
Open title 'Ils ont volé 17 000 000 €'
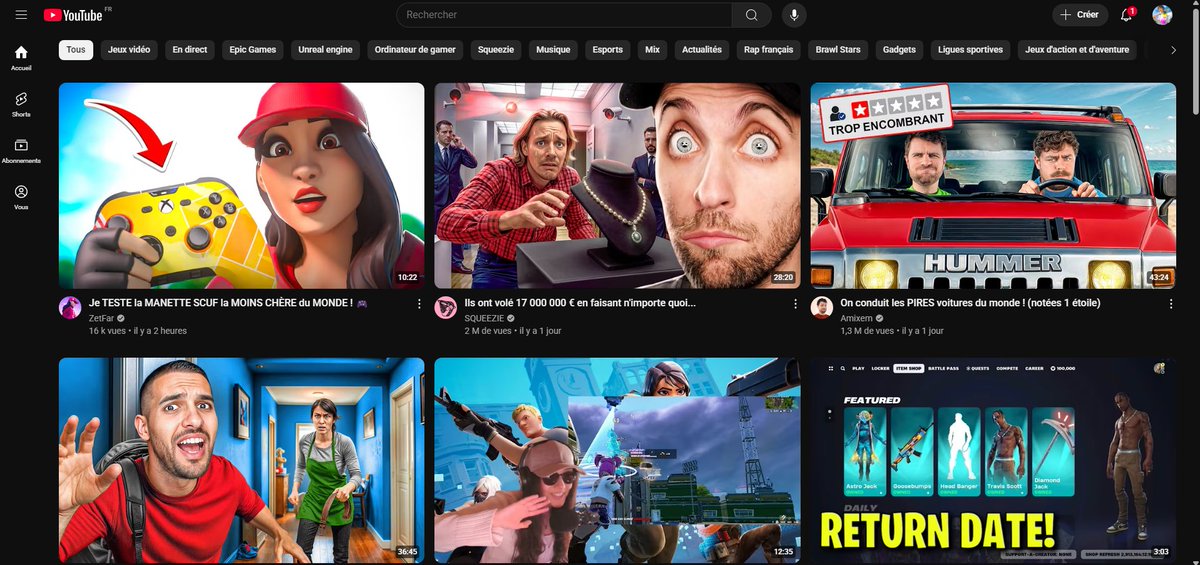click(x=580, y=303)
